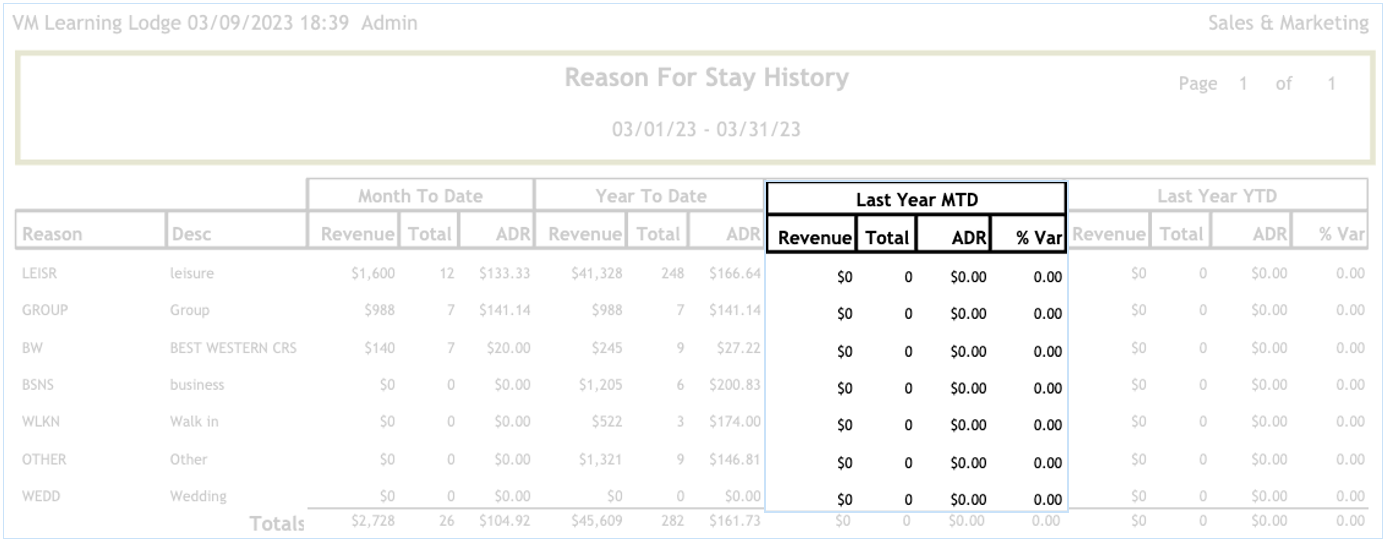The width and height of the screenshot is (1387, 541).
Task: Click Revenue header under Last Year MTD
Action: 814,237
